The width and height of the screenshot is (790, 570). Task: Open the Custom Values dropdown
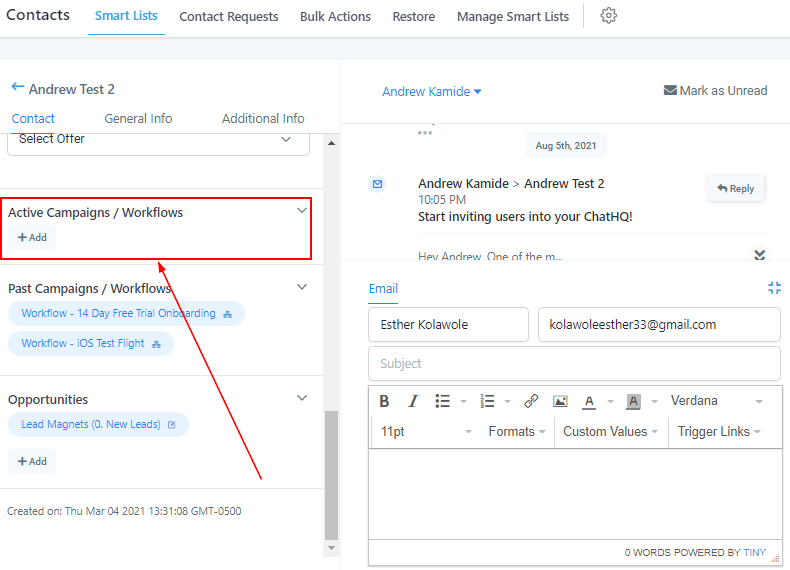click(611, 432)
